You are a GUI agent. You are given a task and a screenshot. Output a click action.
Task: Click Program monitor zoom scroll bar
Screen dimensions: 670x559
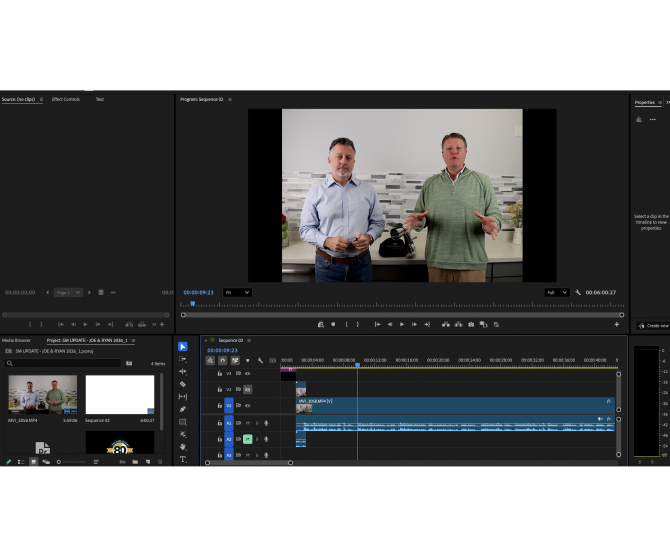coord(402,315)
